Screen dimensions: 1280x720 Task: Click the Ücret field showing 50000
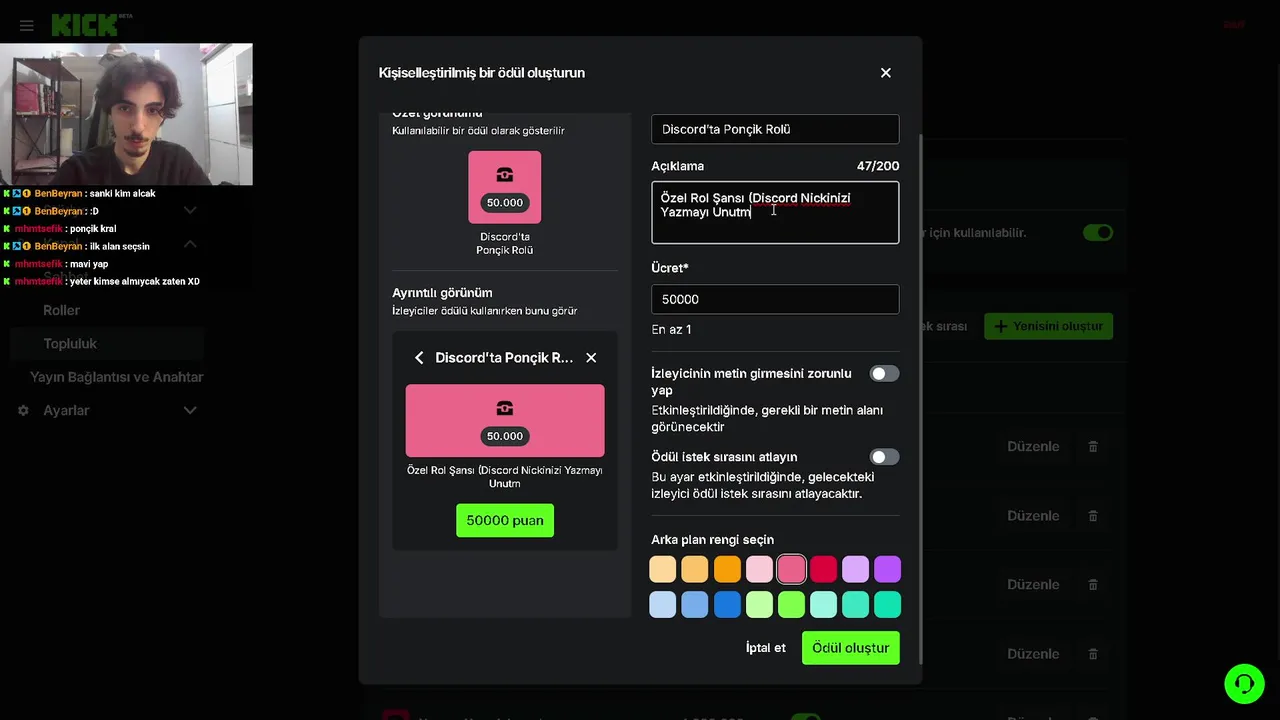tap(775, 299)
